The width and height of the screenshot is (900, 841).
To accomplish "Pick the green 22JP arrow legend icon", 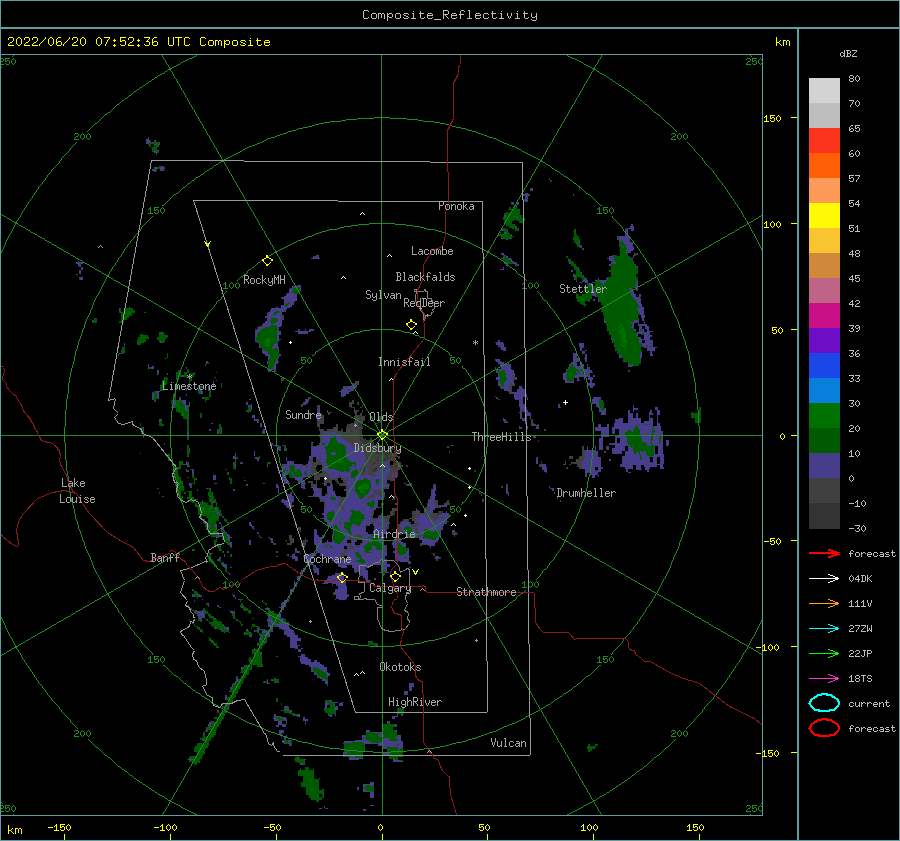I will tap(824, 653).
